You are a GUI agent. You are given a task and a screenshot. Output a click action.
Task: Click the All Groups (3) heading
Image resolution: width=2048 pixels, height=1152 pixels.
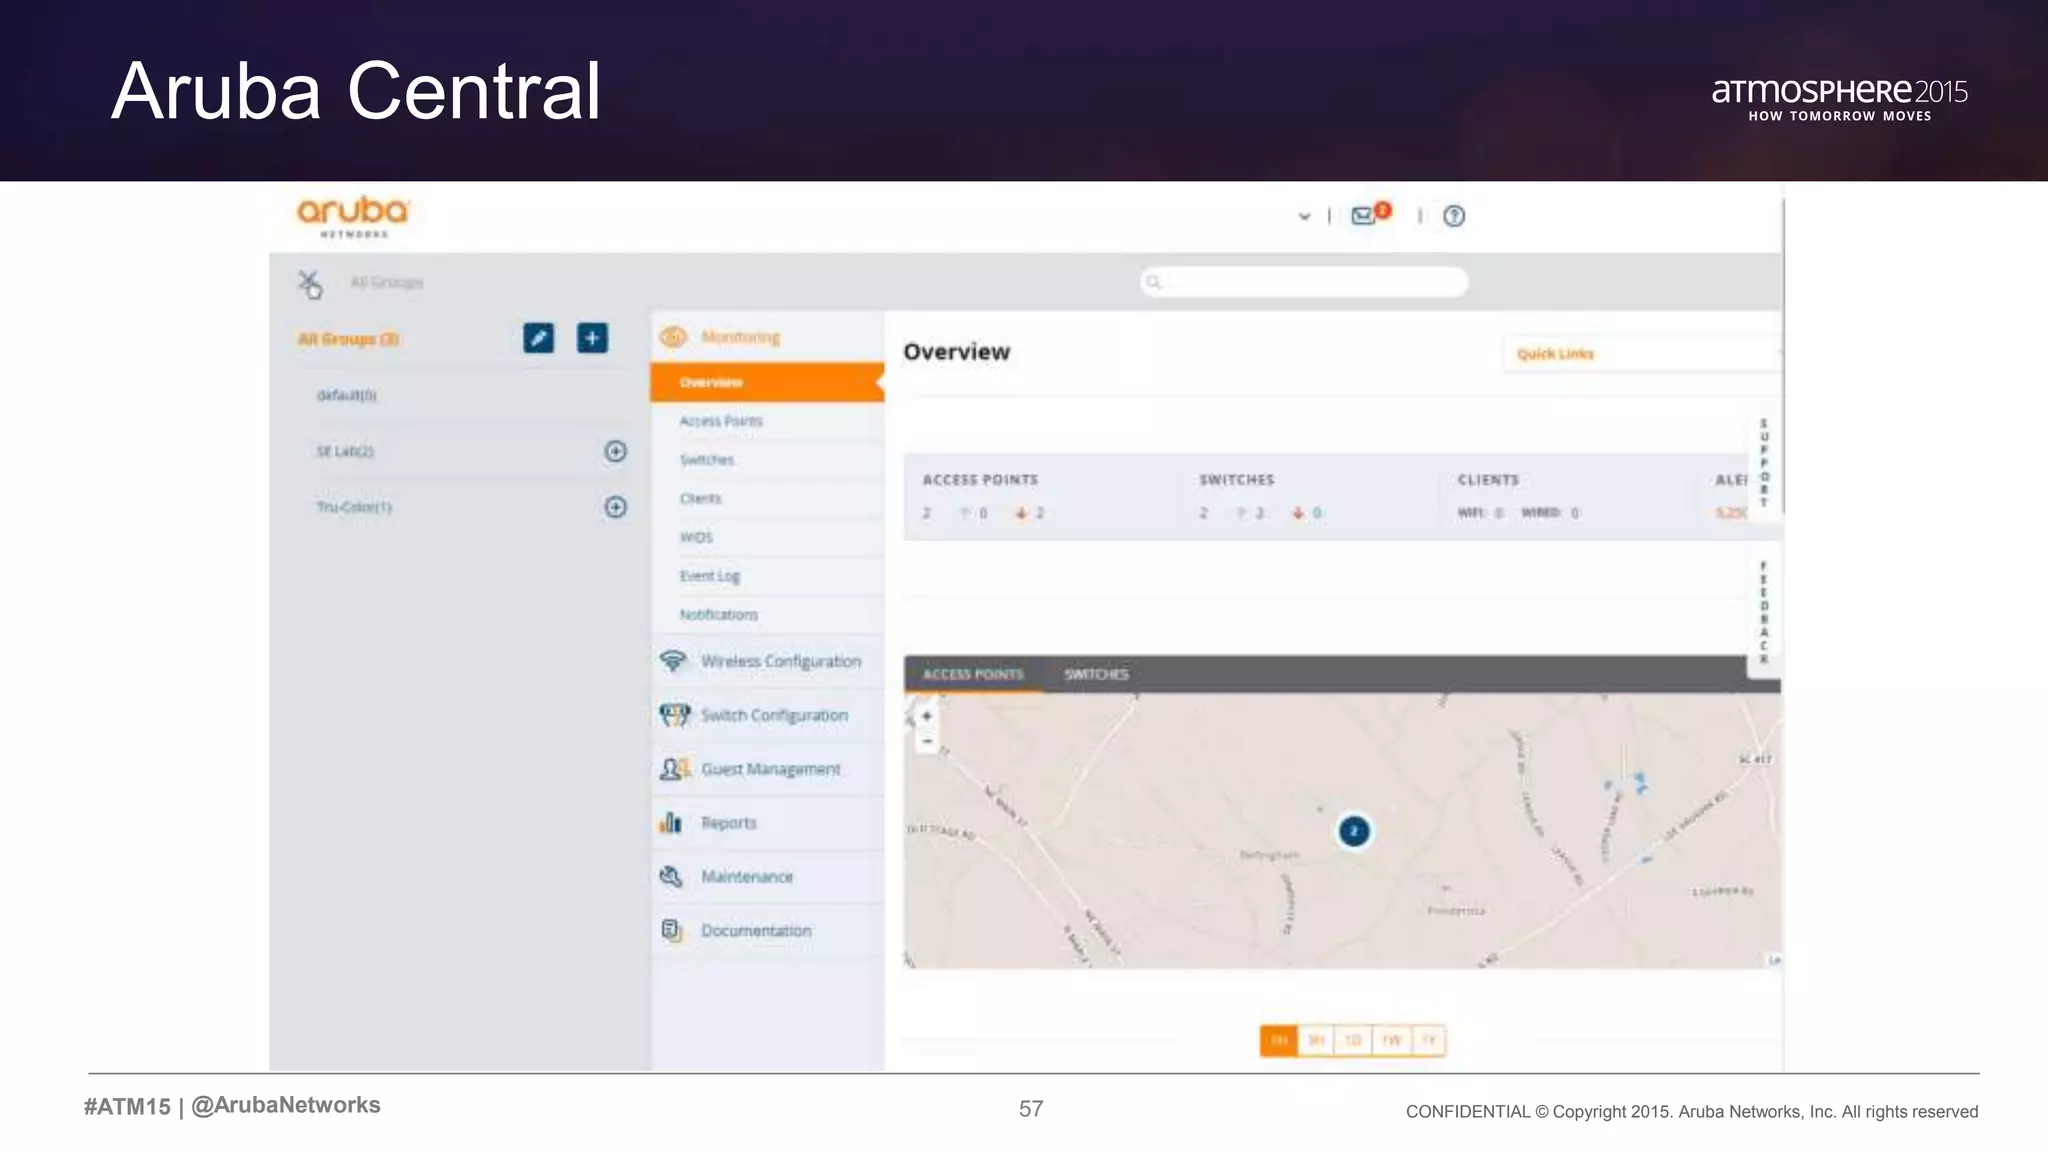pos(348,339)
